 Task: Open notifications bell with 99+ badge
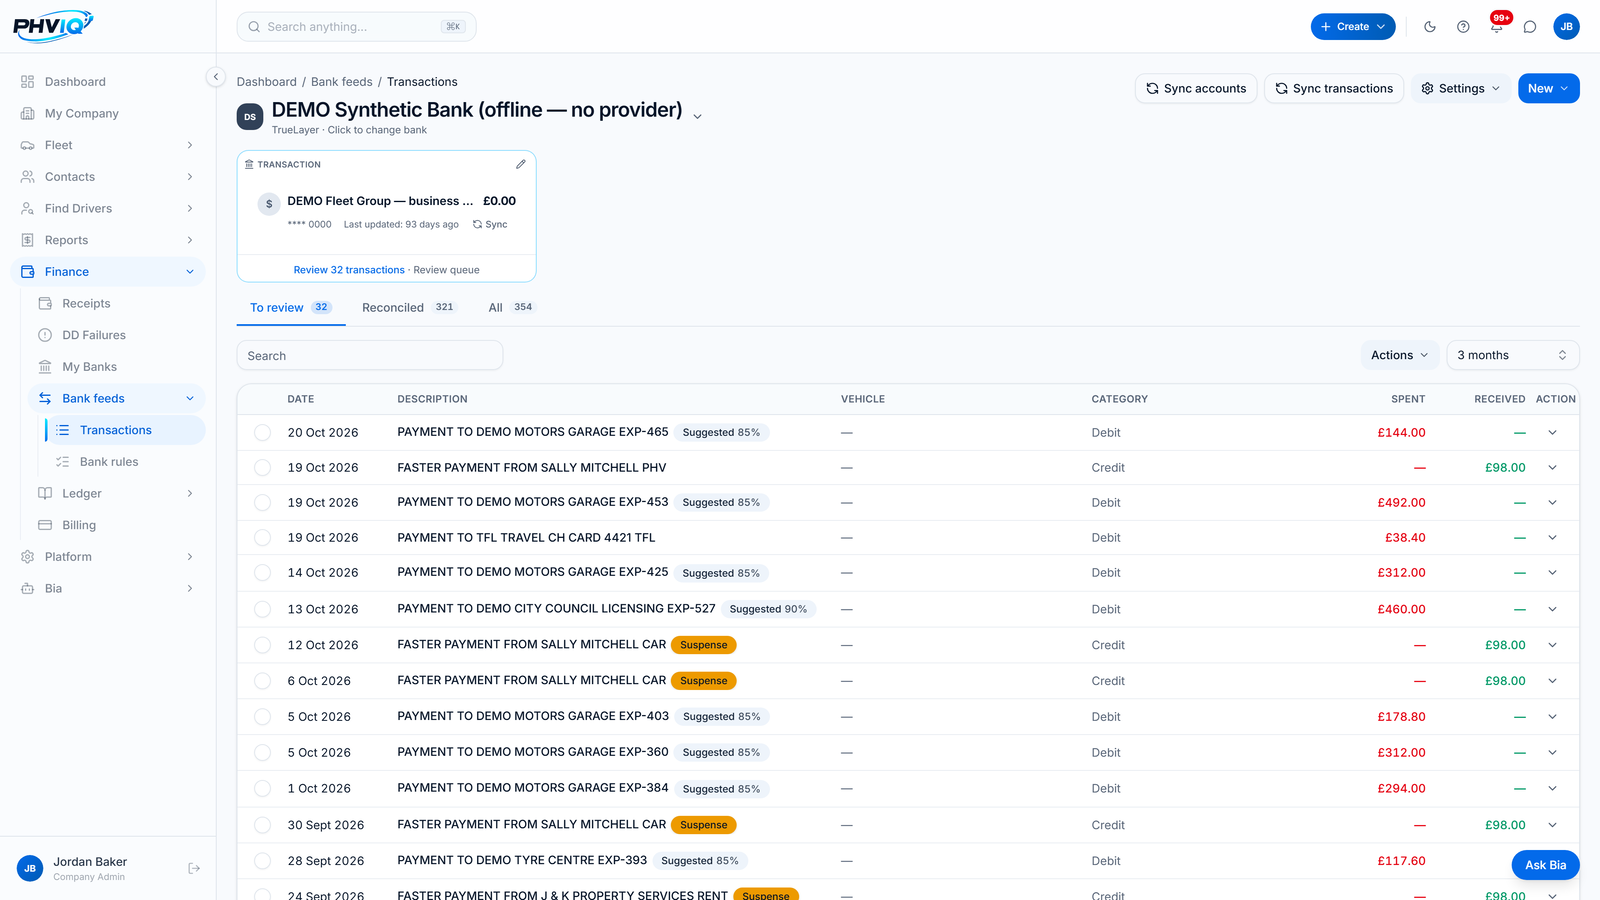point(1497,27)
